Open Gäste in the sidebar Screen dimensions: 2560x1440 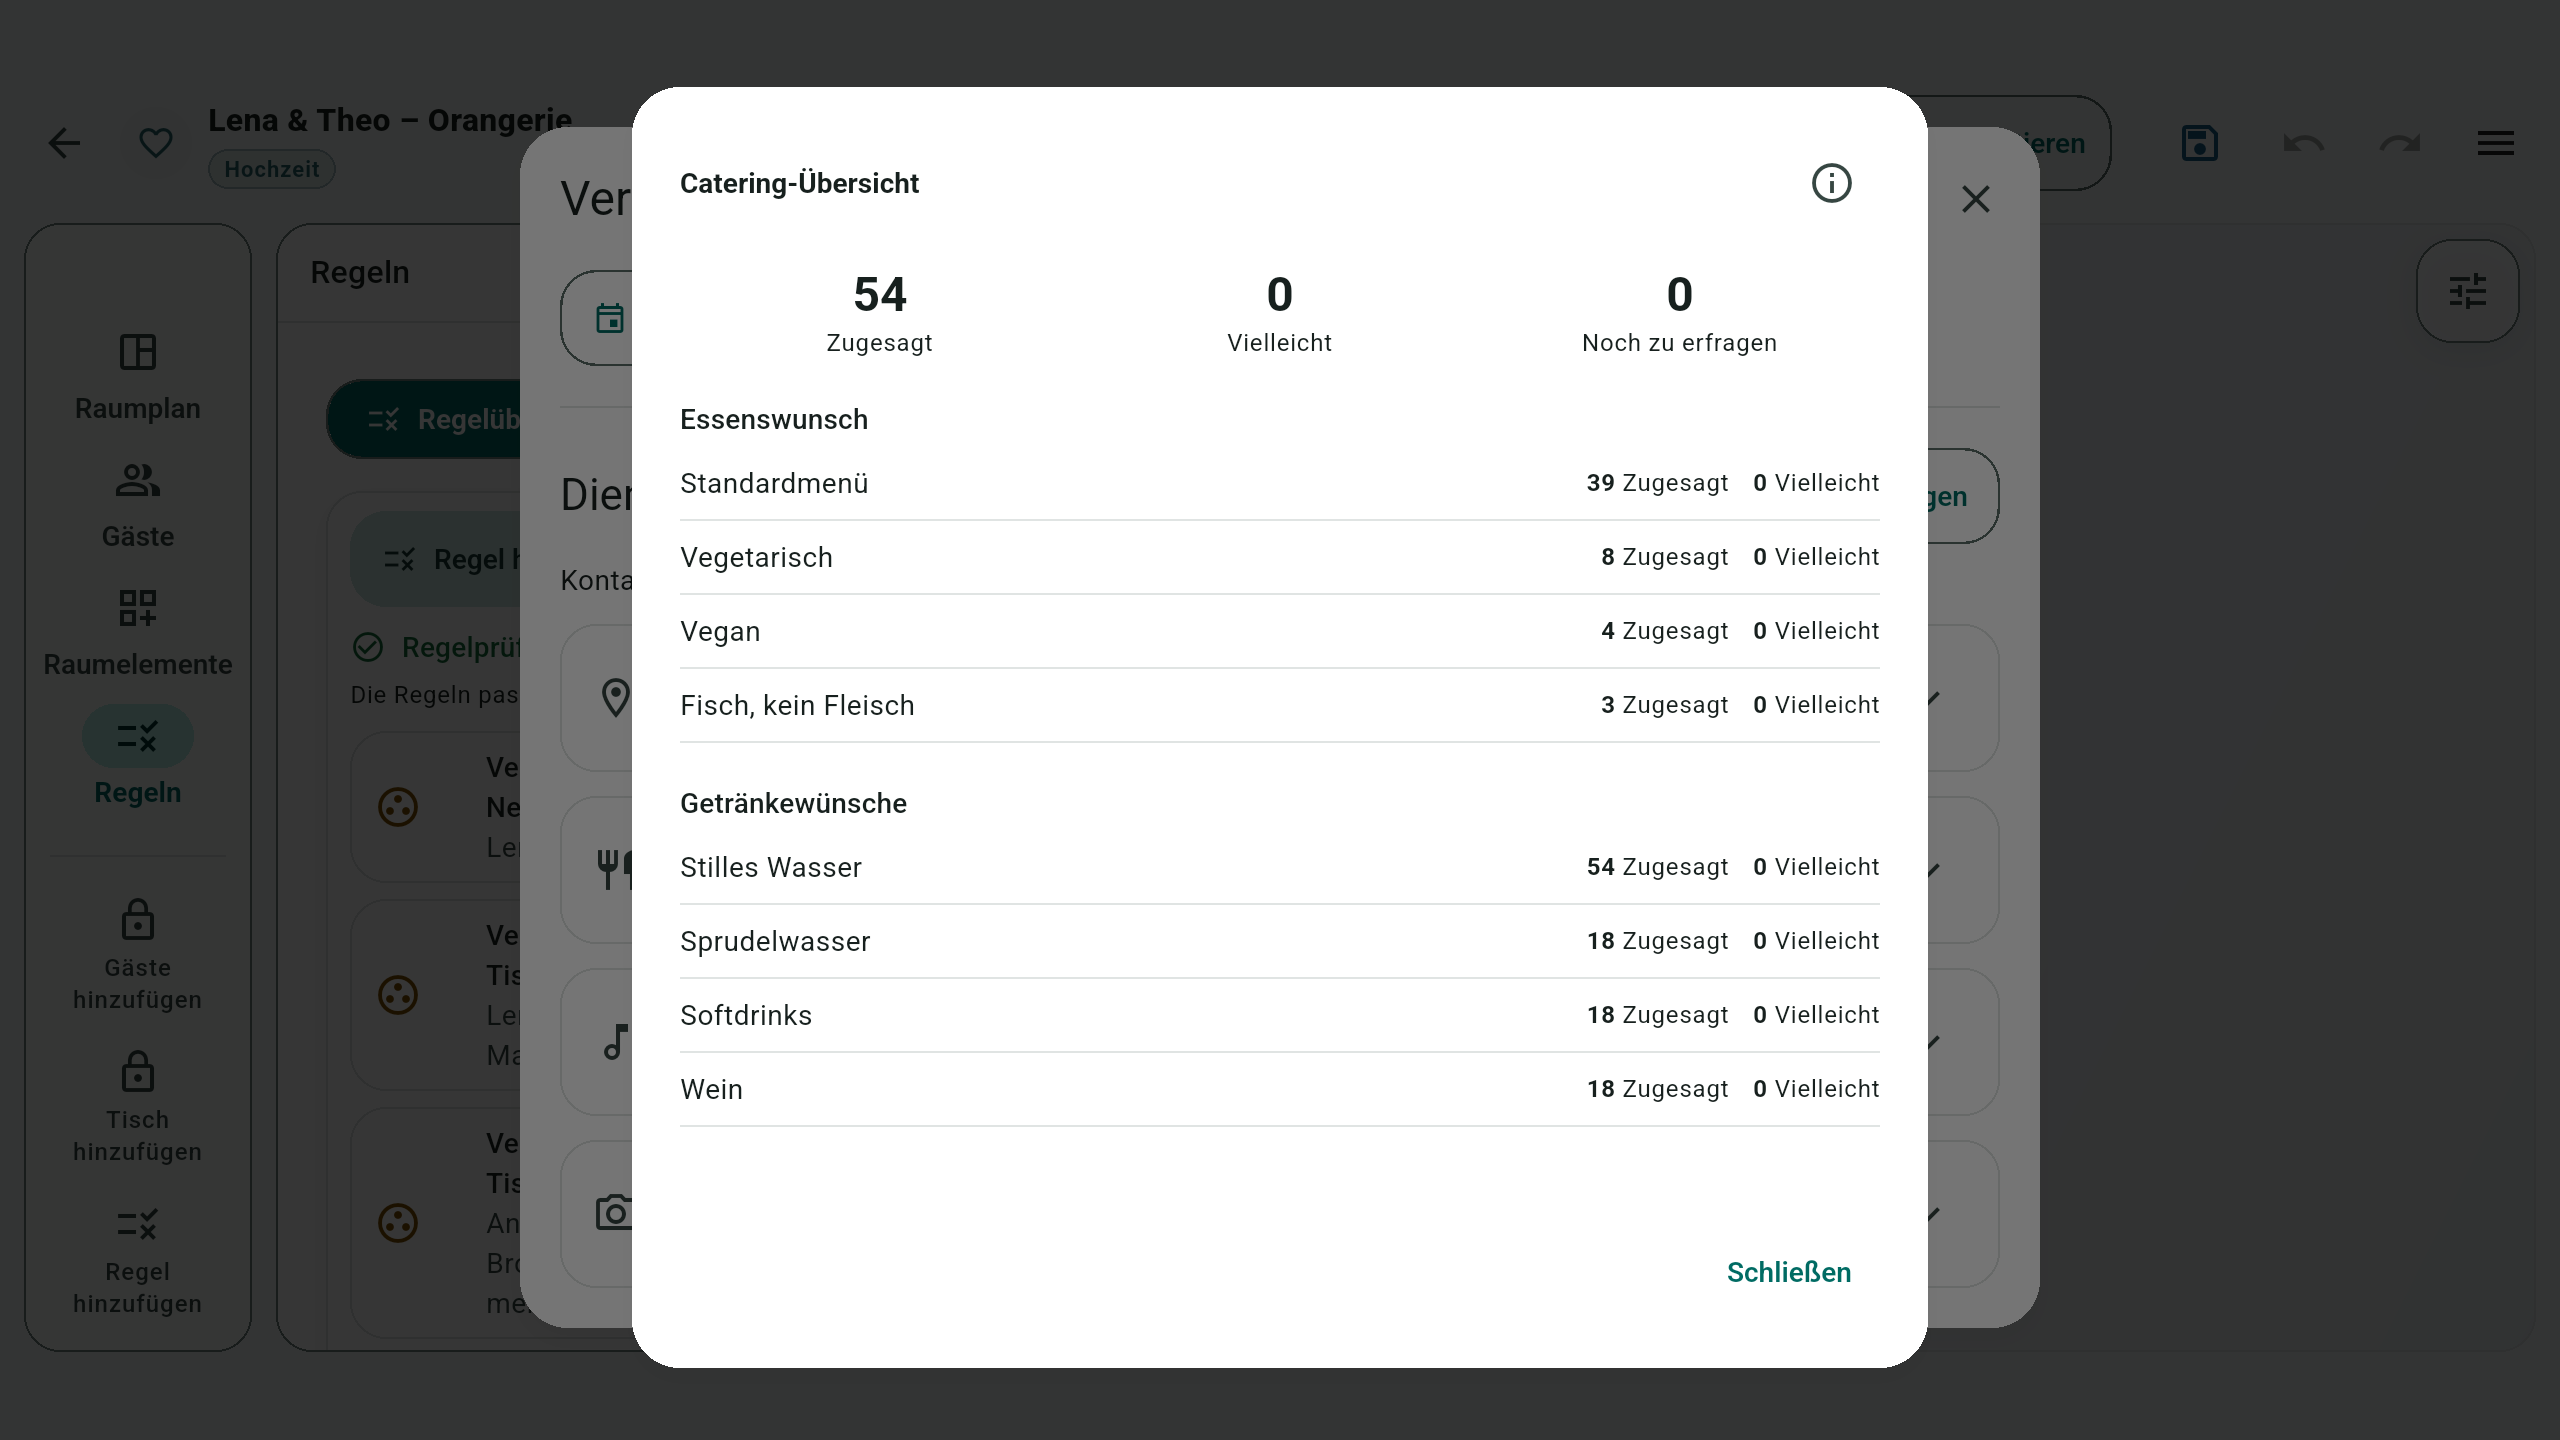(x=138, y=506)
